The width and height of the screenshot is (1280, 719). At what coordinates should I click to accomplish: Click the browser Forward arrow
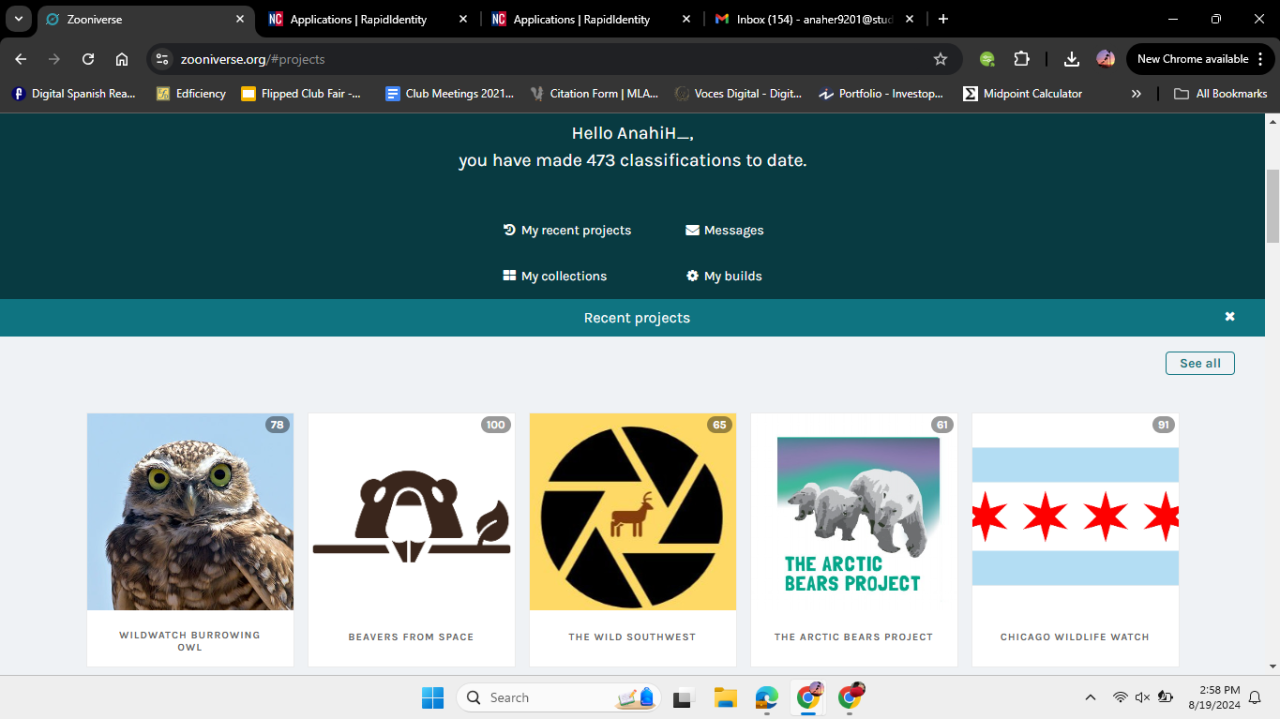(54, 59)
